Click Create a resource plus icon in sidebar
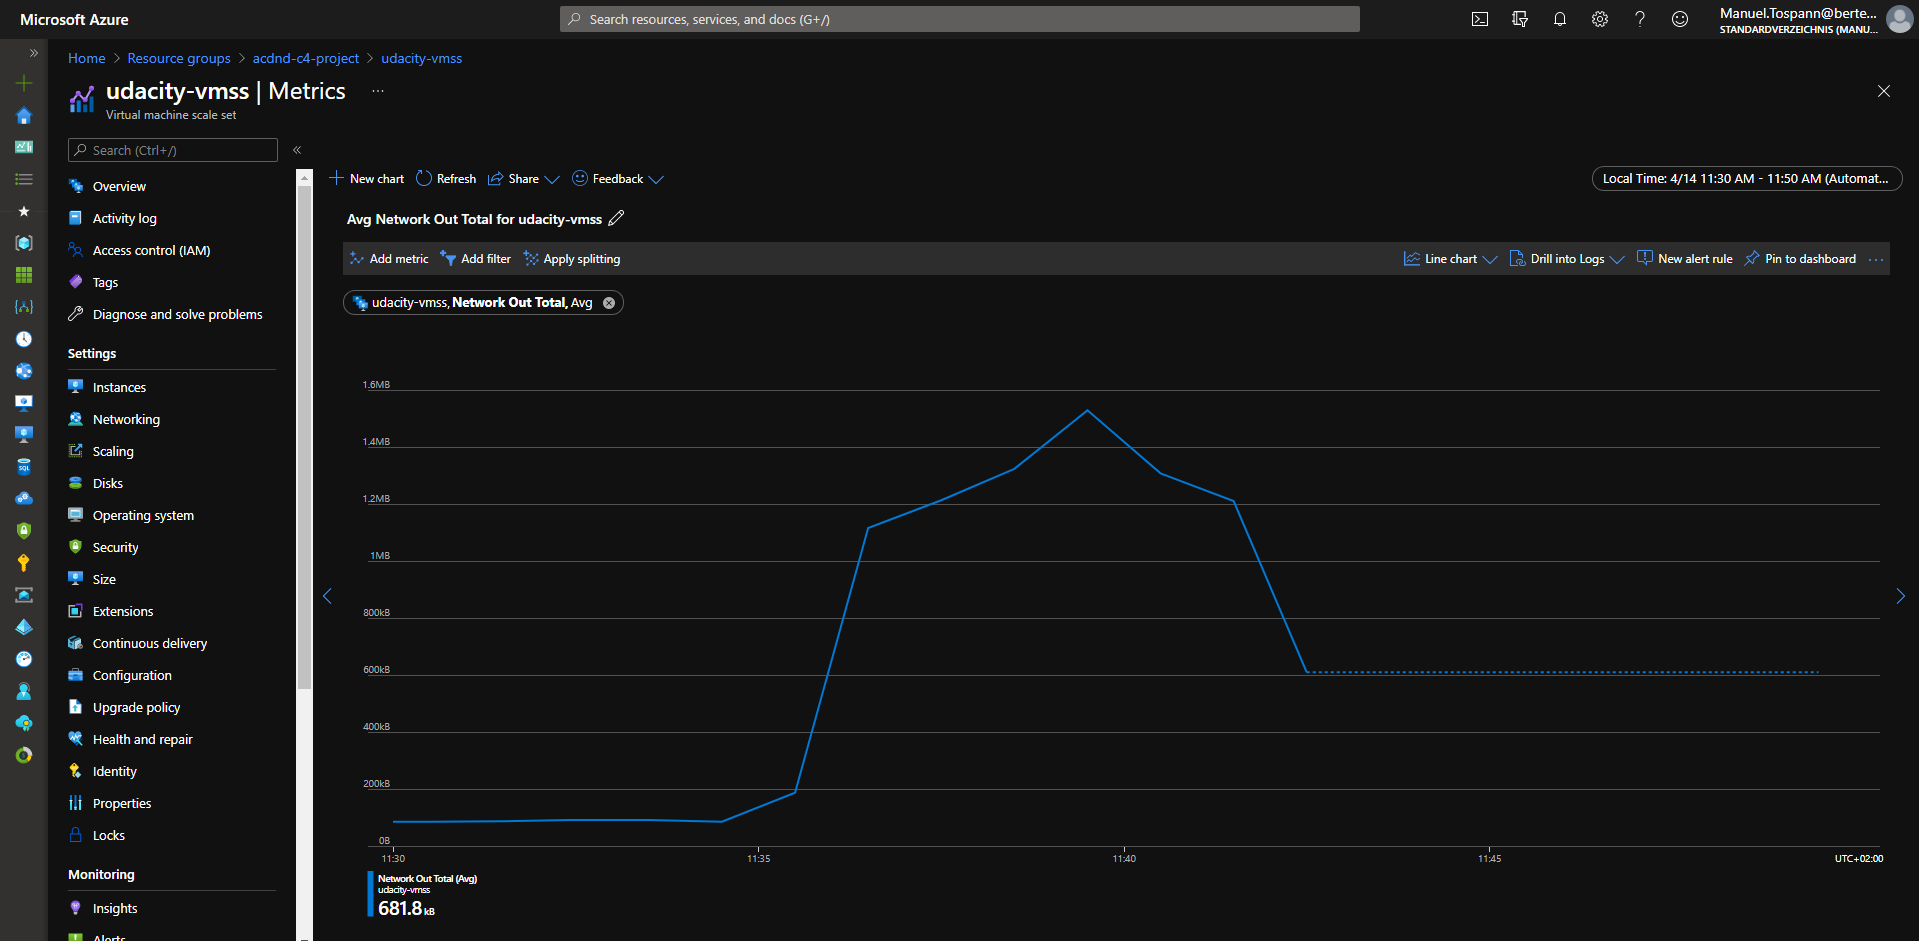 [24, 83]
